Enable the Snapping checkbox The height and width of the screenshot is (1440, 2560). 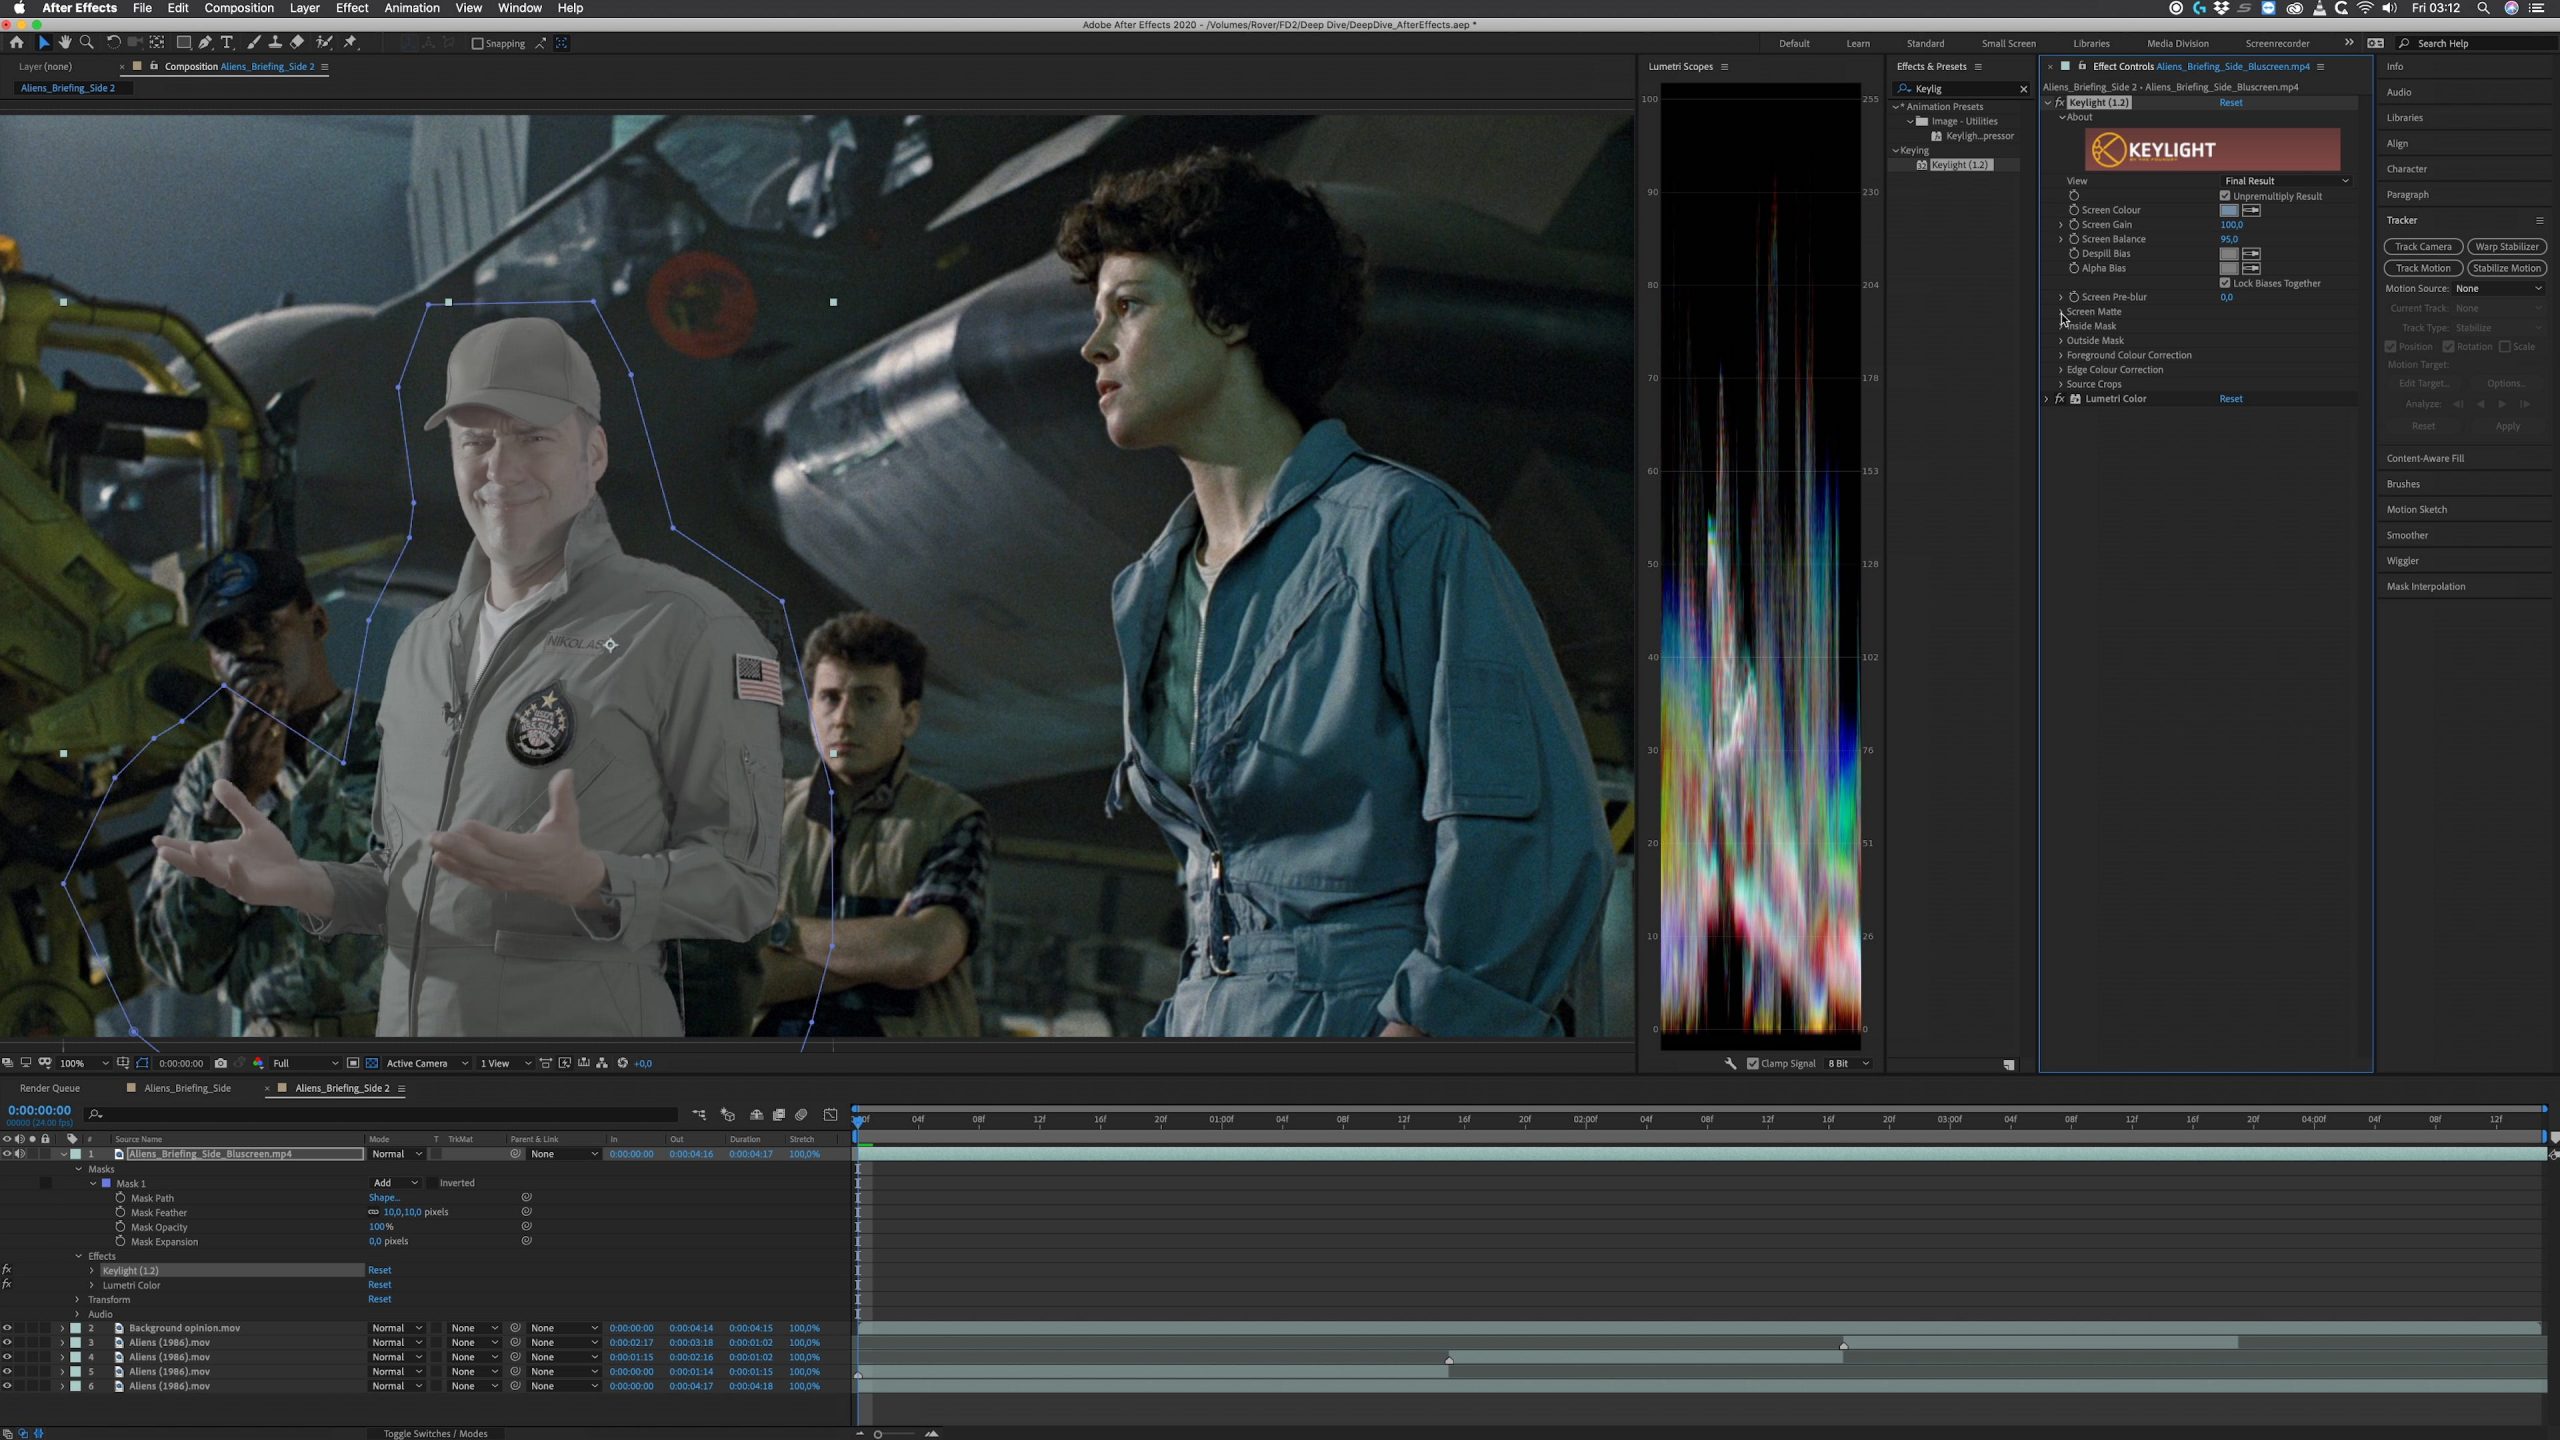pyautogui.click(x=478, y=43)
